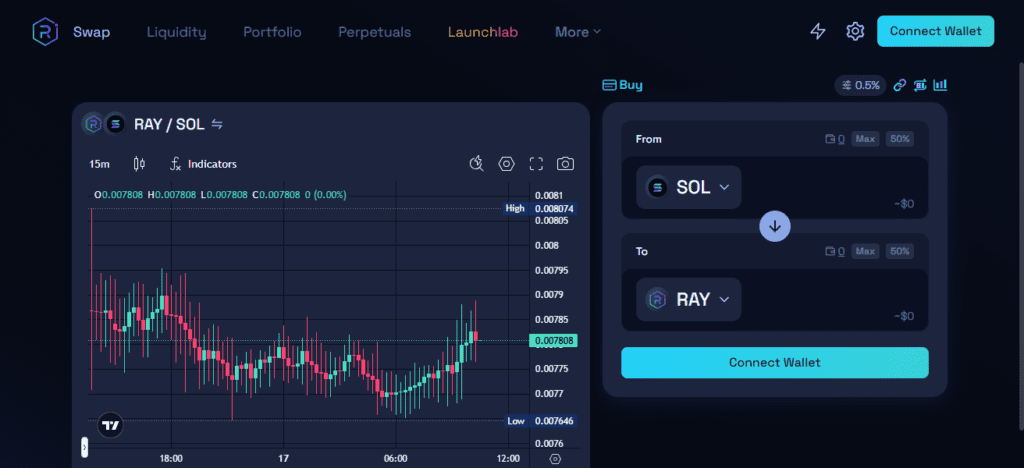Click the Connect Wallet button in the header

(935, 31)
